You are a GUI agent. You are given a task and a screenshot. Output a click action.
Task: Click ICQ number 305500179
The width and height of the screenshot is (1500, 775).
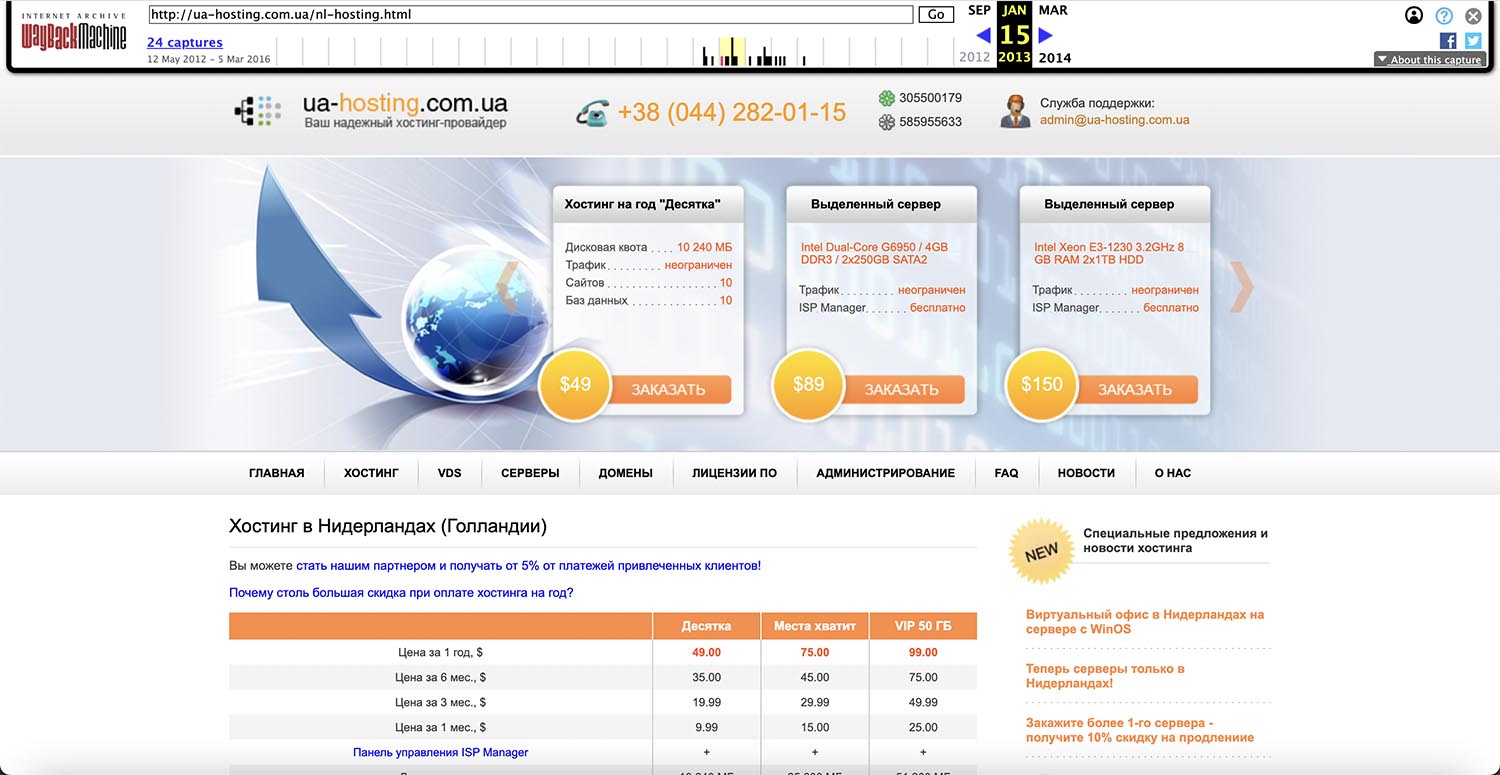click(930, 98)
